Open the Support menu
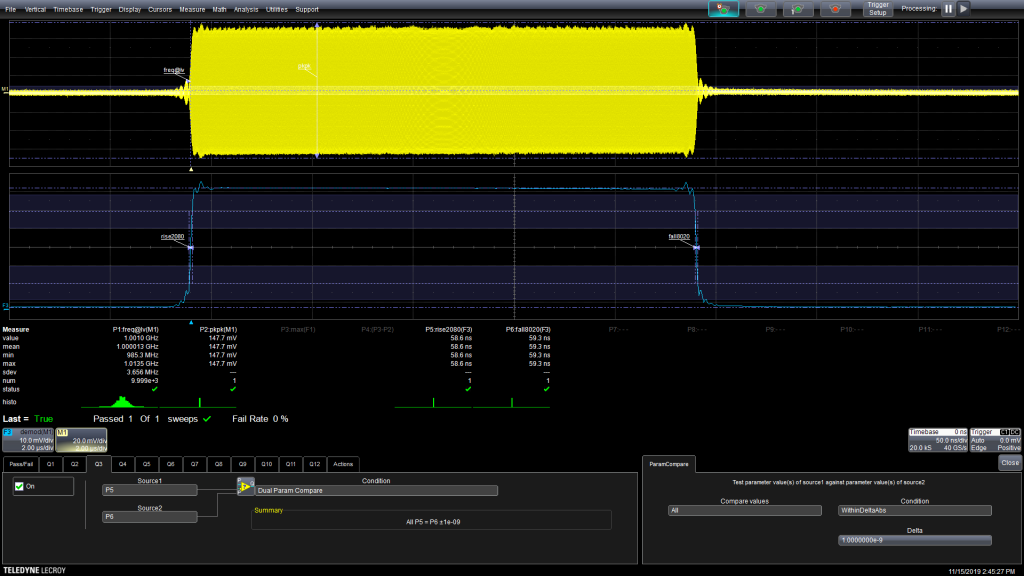The height and width of the screenshot is (576, 1024). coord(307,9)
